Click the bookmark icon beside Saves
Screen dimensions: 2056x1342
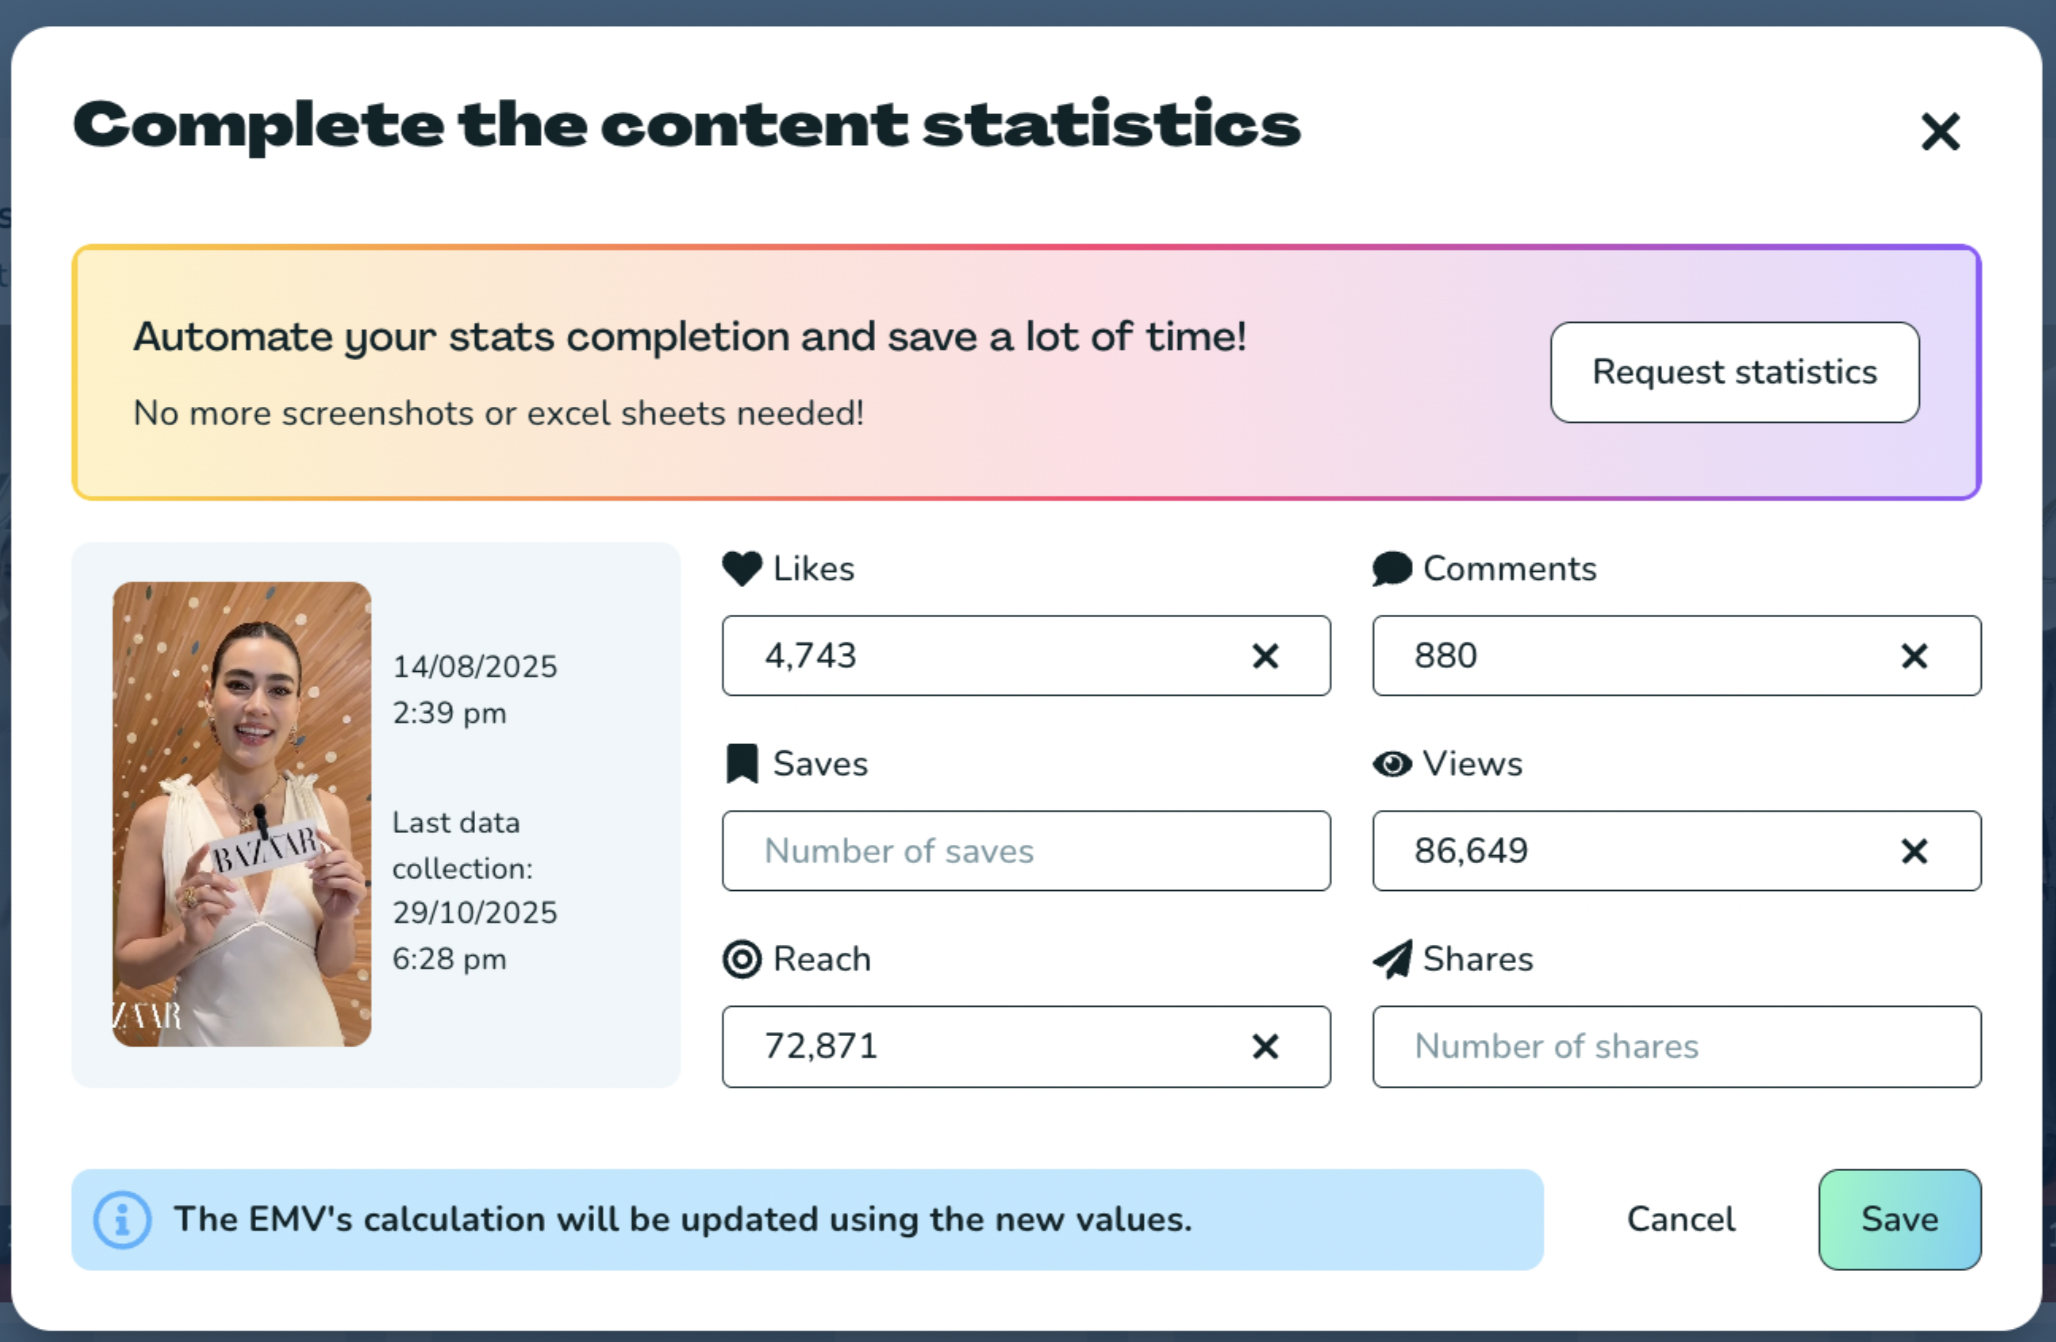(x=742, y=764)
